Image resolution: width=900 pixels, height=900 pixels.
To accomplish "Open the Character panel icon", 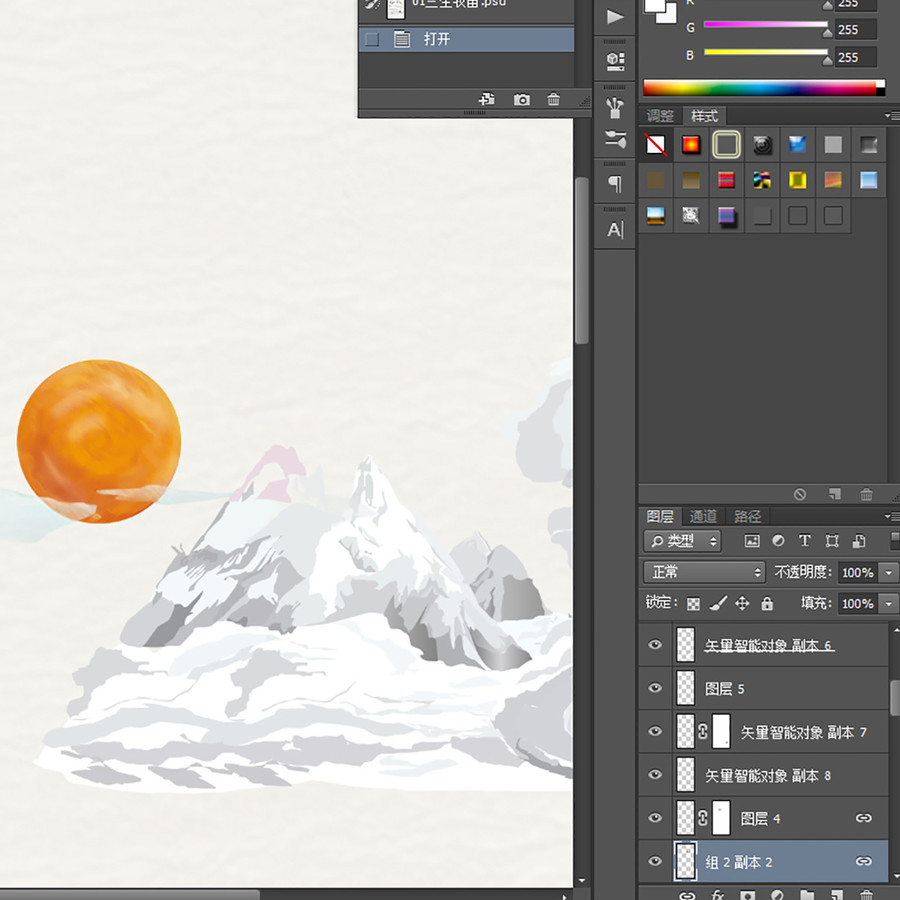I will pos(615,230).
